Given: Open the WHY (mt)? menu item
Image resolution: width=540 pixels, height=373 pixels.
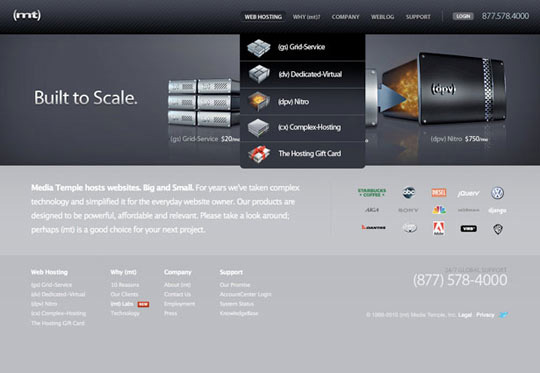Looking at the screenshot, I should (x=306, y=17).
